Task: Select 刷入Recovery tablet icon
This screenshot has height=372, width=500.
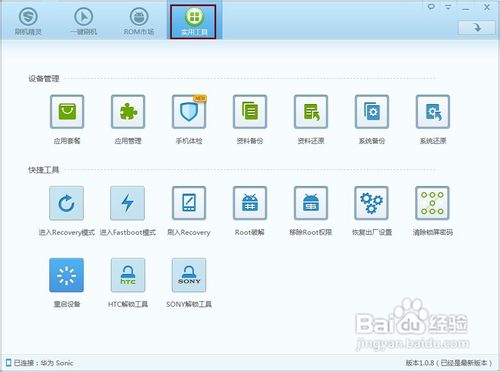Action: click(189, 203)
